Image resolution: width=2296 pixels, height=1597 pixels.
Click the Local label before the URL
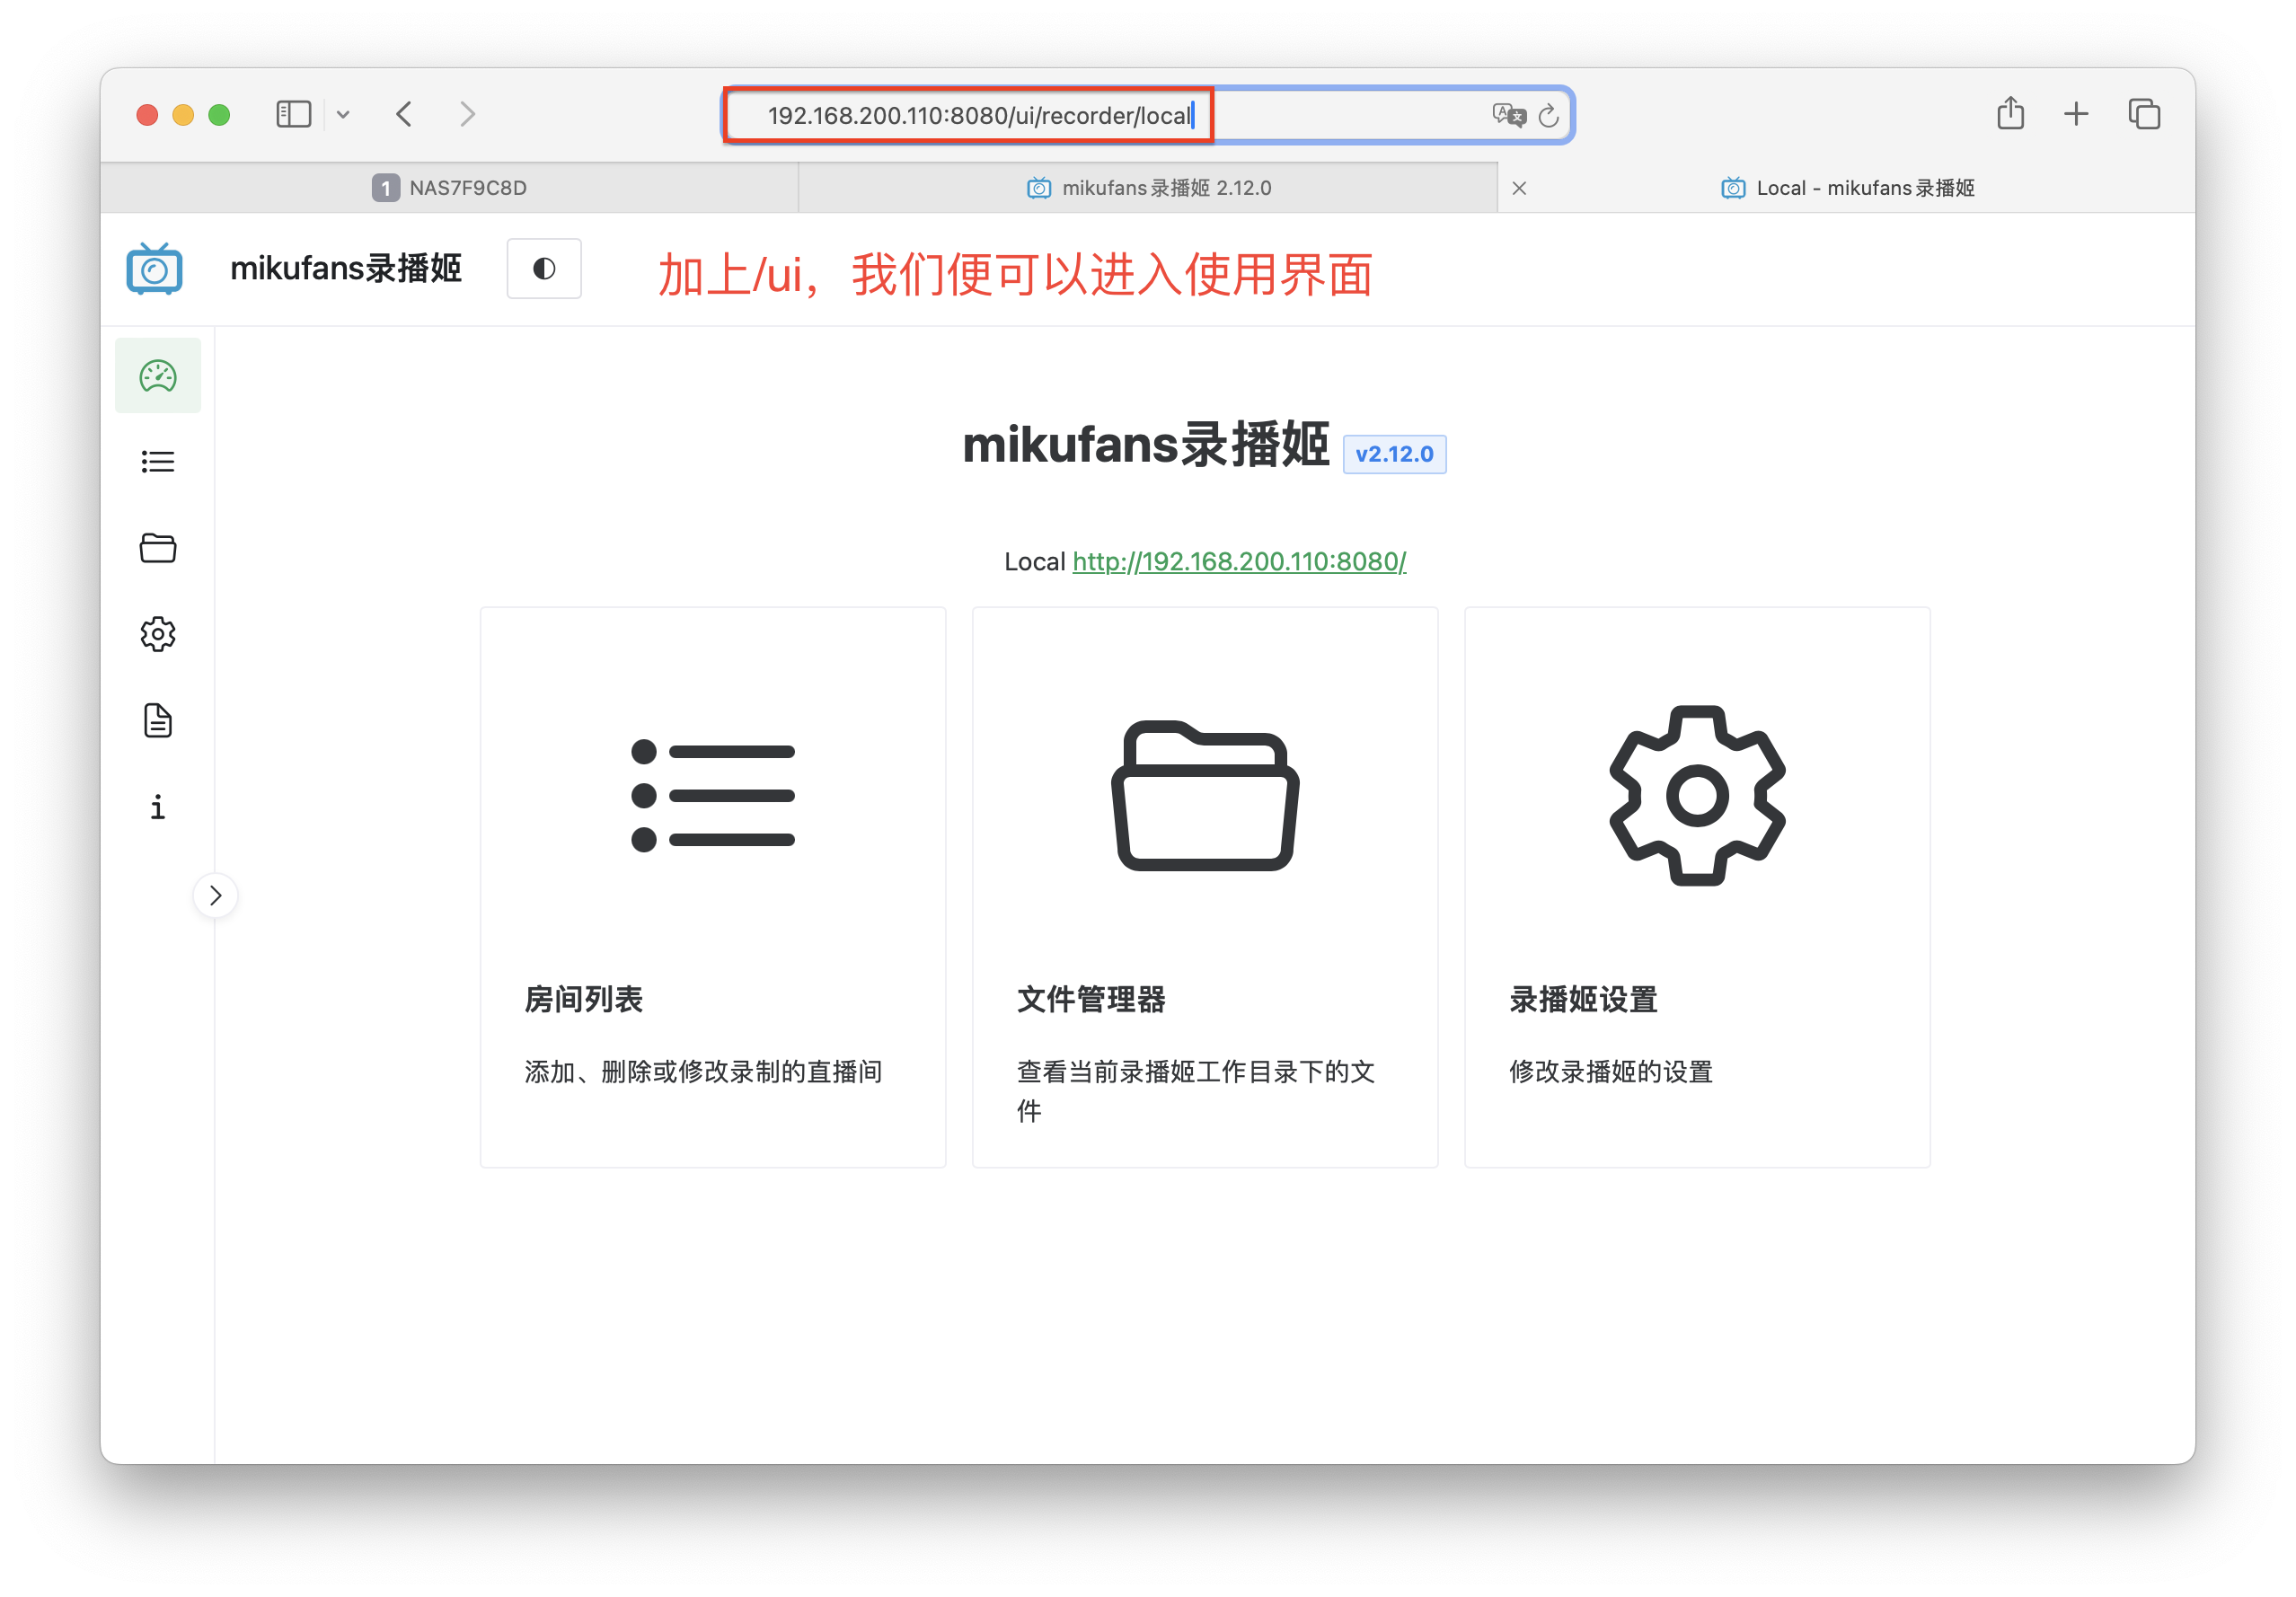[x=1035, y=562]
